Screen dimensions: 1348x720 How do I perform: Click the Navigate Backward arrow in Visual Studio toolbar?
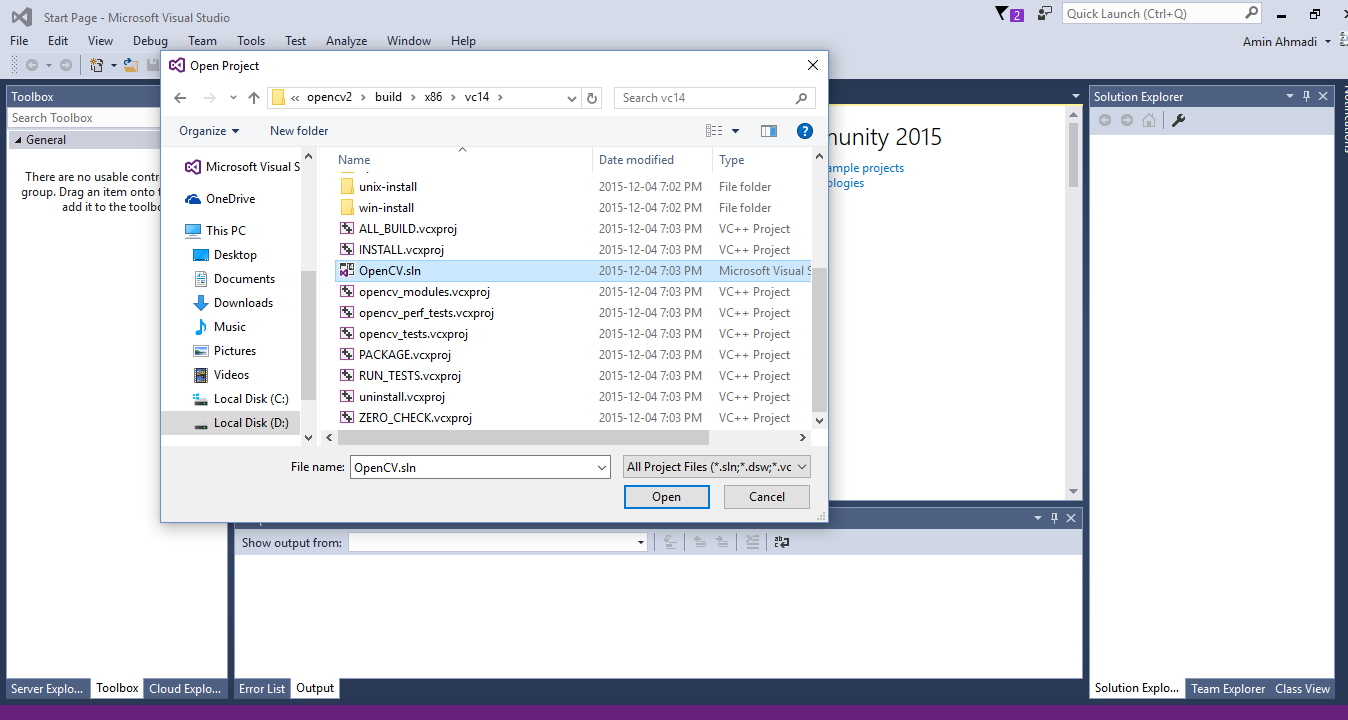[32, 65]
